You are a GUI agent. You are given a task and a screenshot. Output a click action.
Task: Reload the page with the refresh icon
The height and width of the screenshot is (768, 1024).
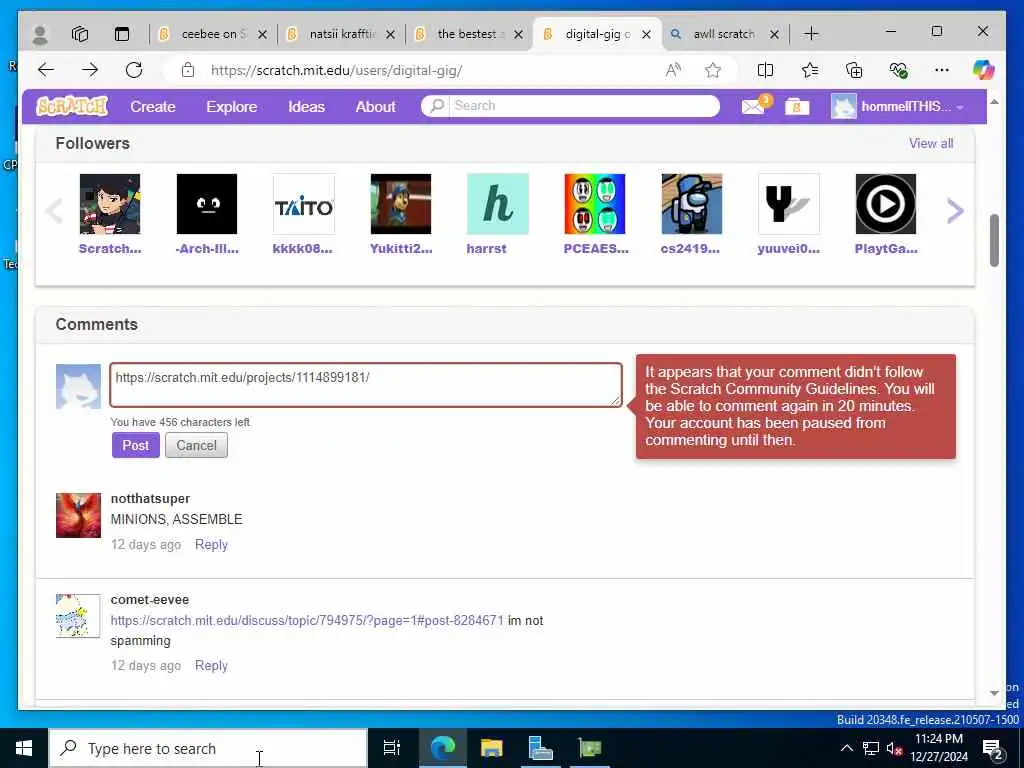point(134,70)
